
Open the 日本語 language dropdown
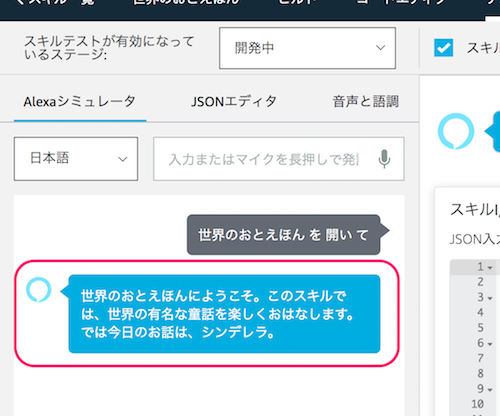coord(76,159)
